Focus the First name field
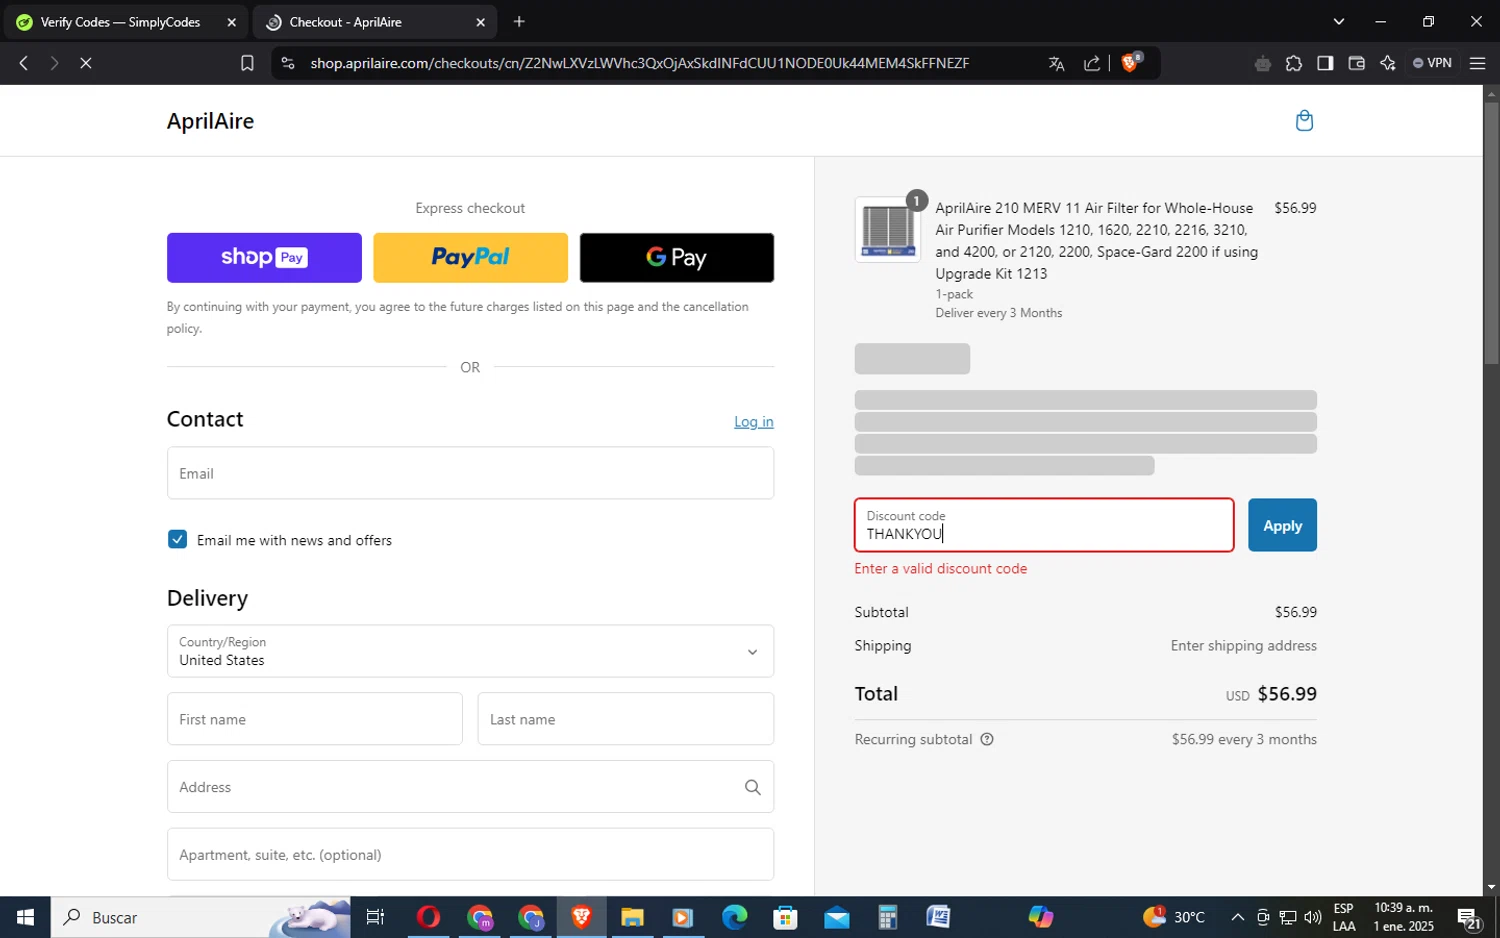Viewport: 1500px width, 938px height. pyautogui.click(x=315, y=719)
